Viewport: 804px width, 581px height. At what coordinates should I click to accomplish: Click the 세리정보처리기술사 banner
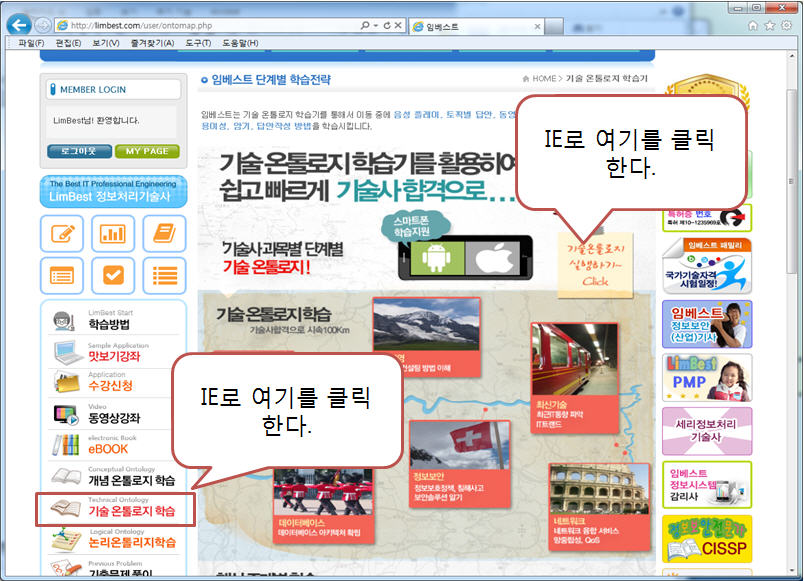[707, 431]
